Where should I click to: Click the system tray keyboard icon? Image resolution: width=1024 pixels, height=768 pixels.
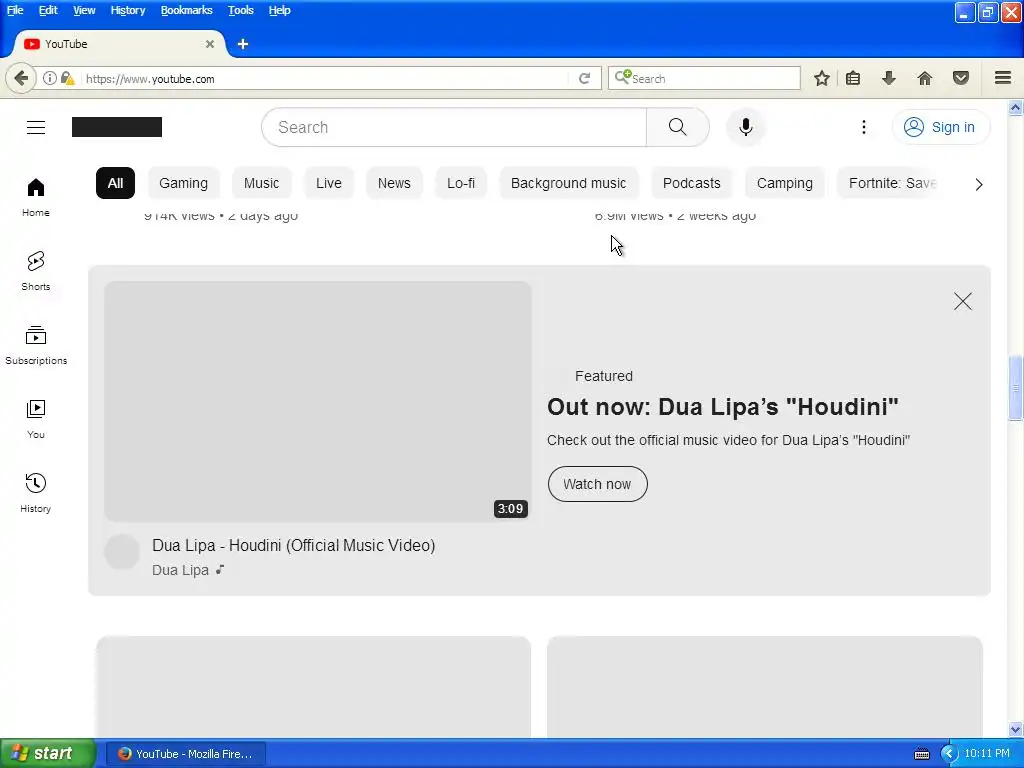click(921, 754)
